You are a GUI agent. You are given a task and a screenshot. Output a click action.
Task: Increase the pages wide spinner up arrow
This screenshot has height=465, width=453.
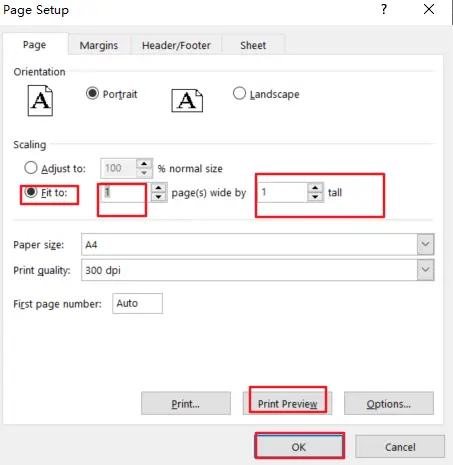click(159, 188)
